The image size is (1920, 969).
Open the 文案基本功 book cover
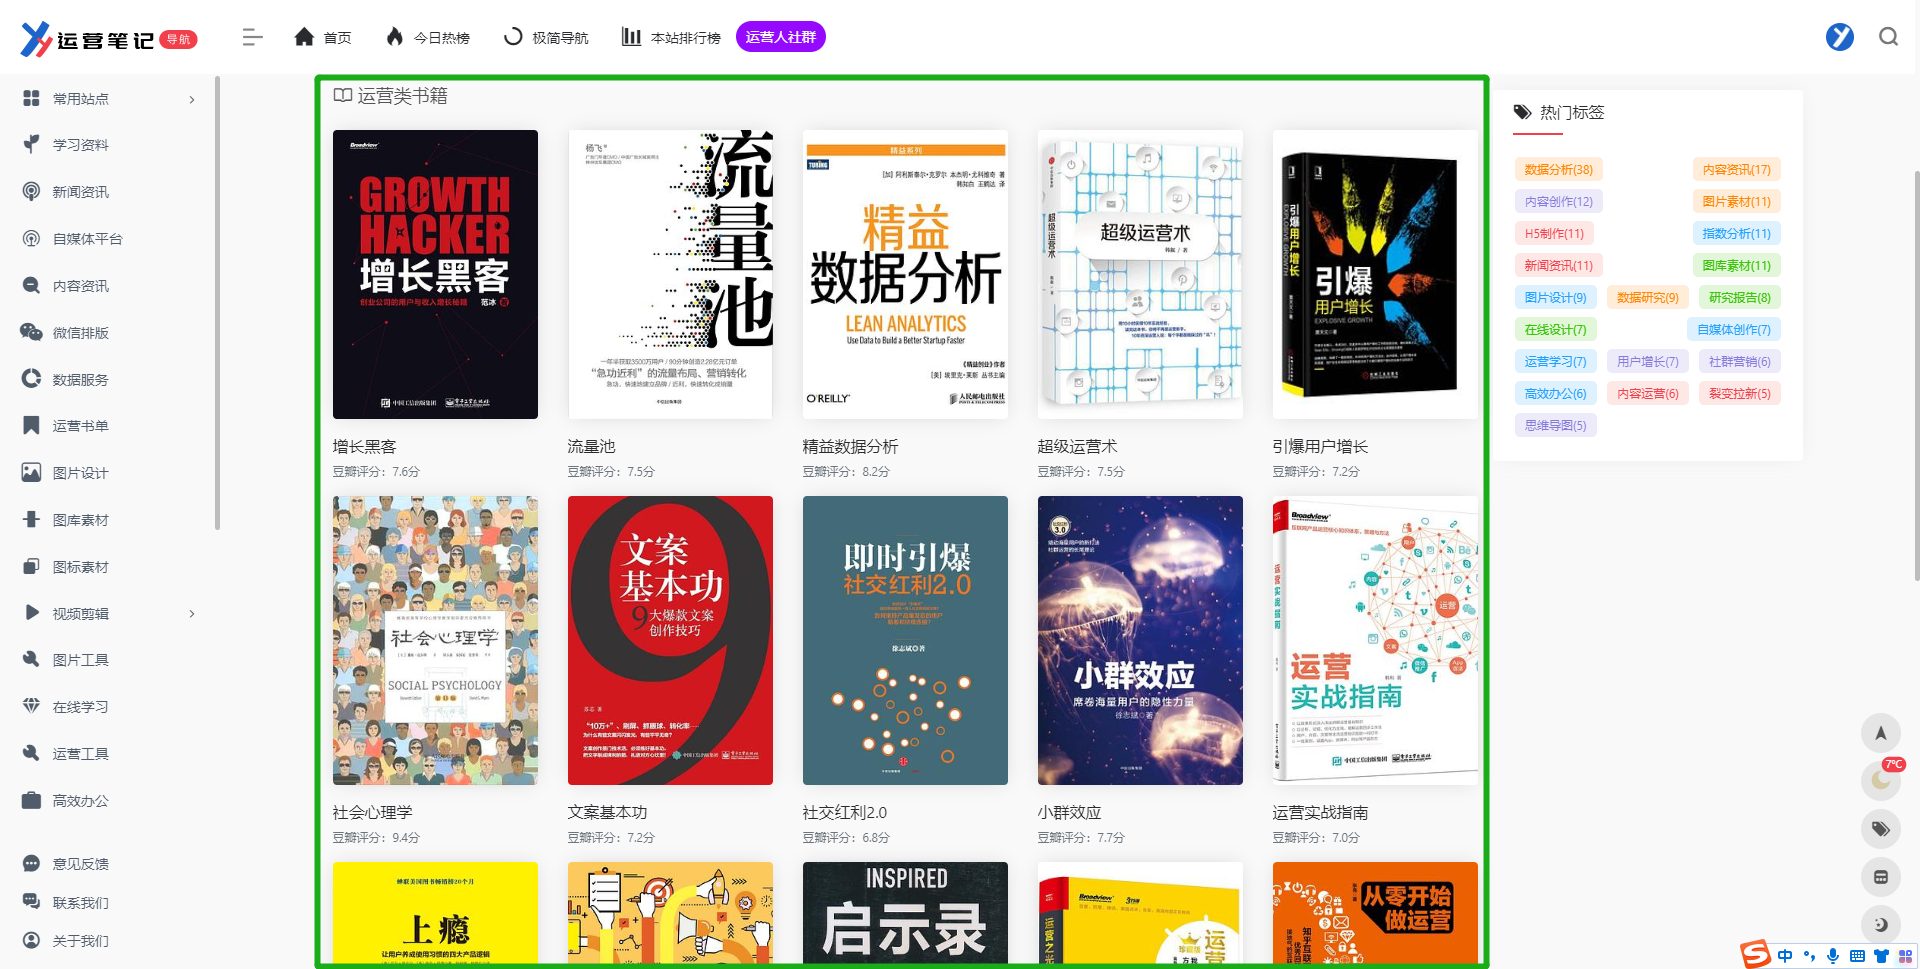point(670,640)
